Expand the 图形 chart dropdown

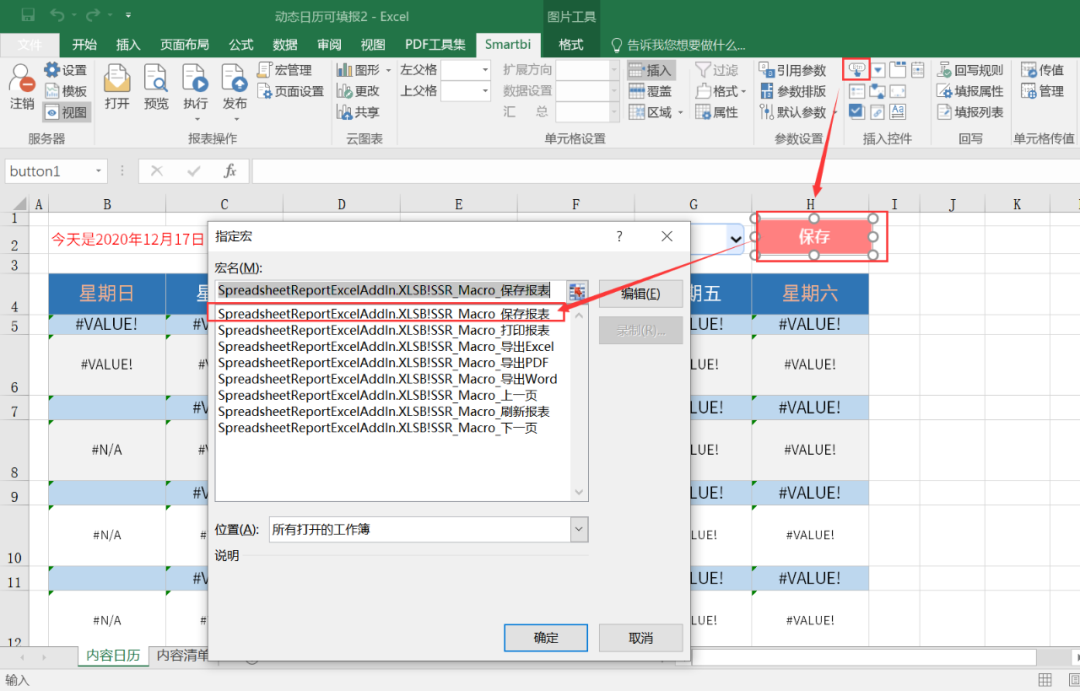388,70
